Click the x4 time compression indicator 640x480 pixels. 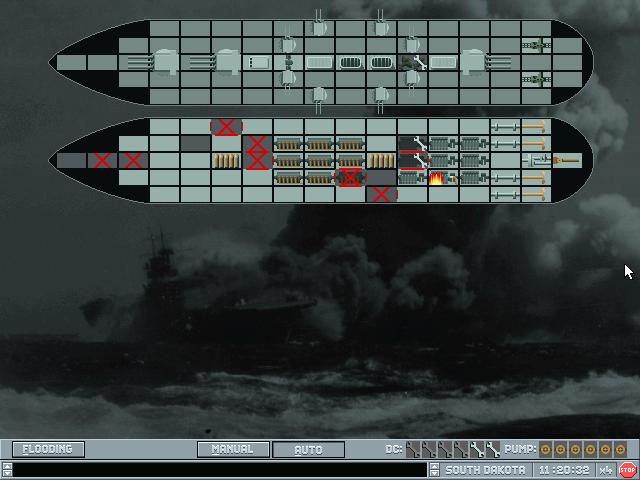click(605, 470)
